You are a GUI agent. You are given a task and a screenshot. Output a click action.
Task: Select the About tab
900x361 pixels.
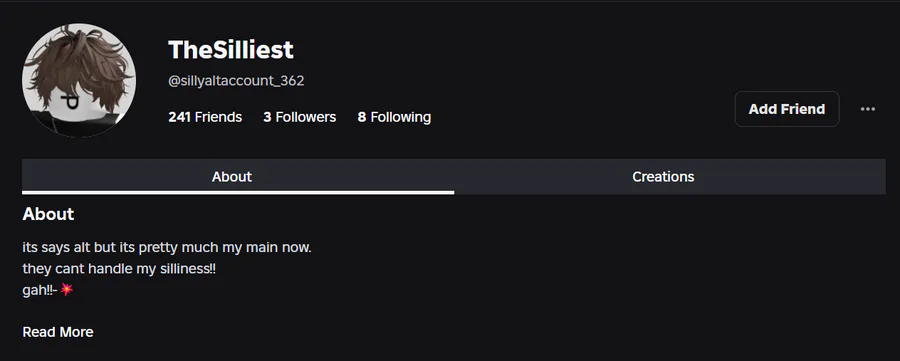click(232, 177)
